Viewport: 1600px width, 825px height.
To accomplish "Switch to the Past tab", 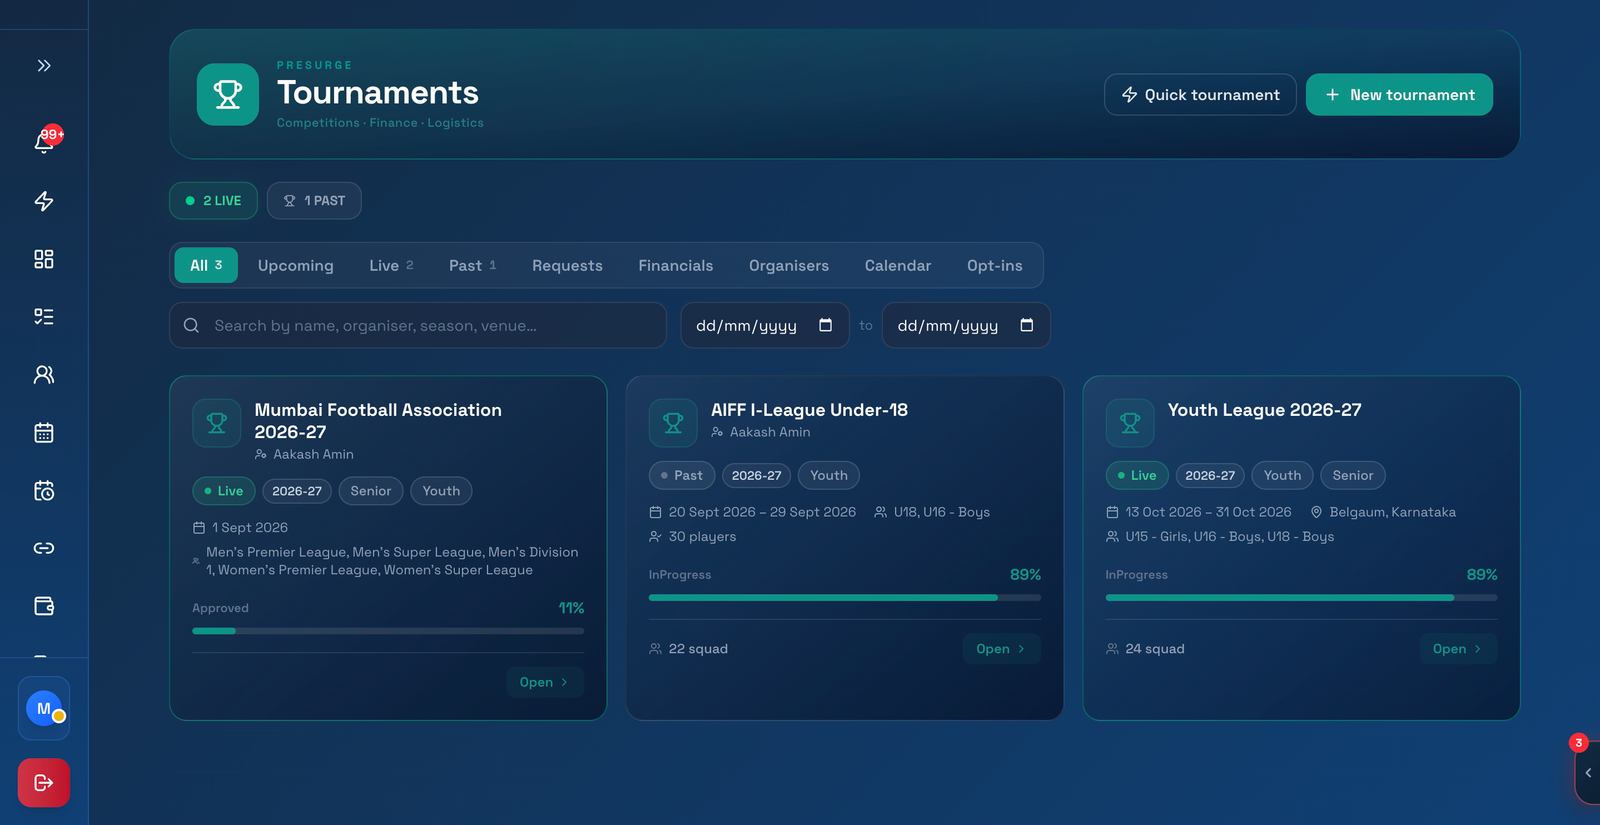I will click(x=472, y=265).
